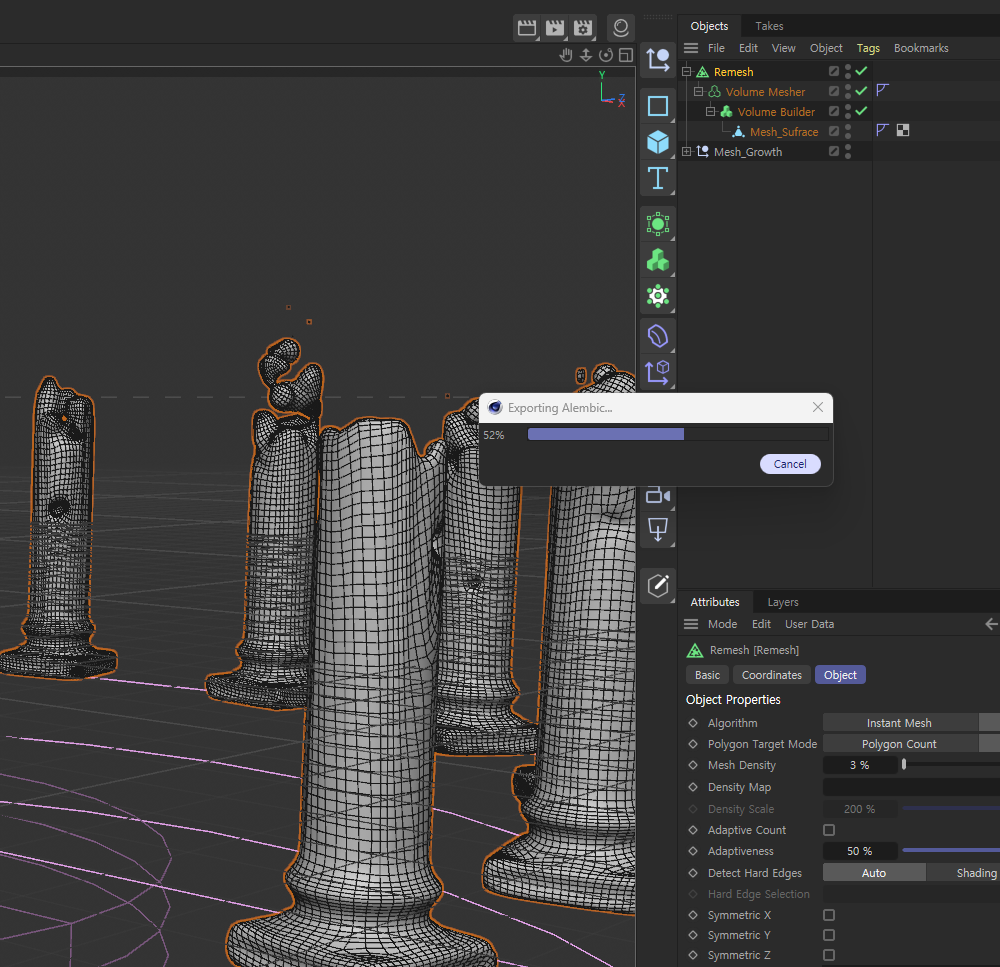Select the Rectangle spline tool icon
This screenshot has width=1000, height=967.
pos(658,105)
